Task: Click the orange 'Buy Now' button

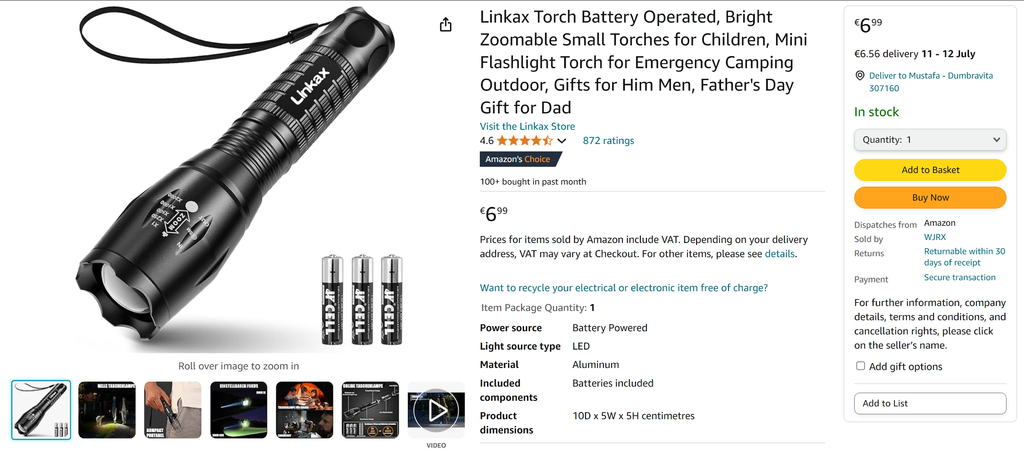Action: click(x=930, y=197)
